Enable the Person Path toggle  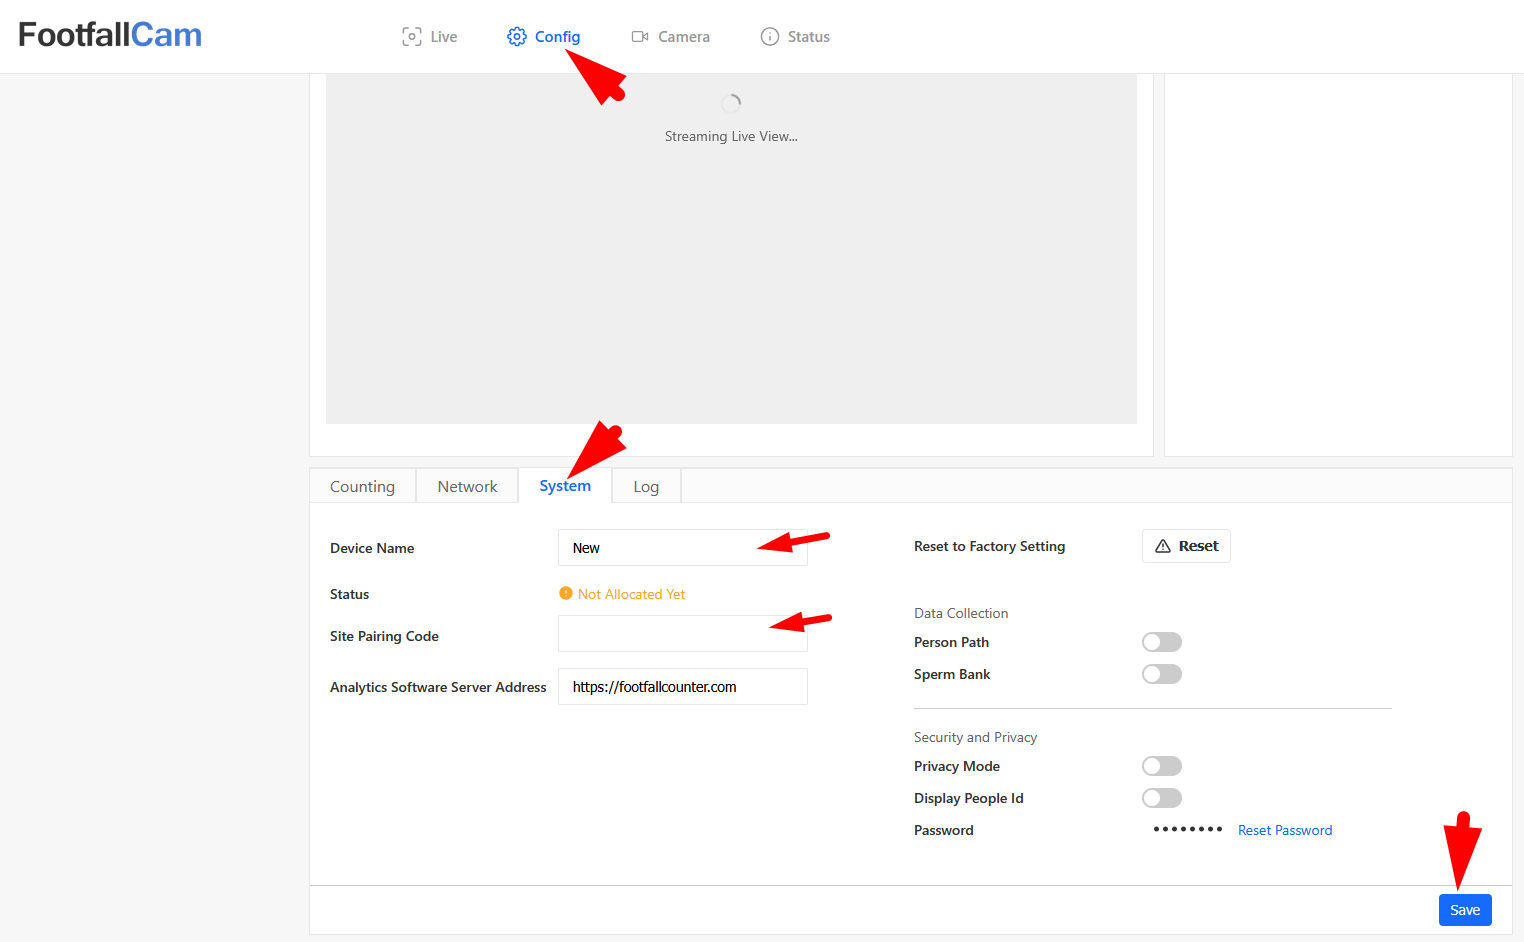tap(1161, 642)
